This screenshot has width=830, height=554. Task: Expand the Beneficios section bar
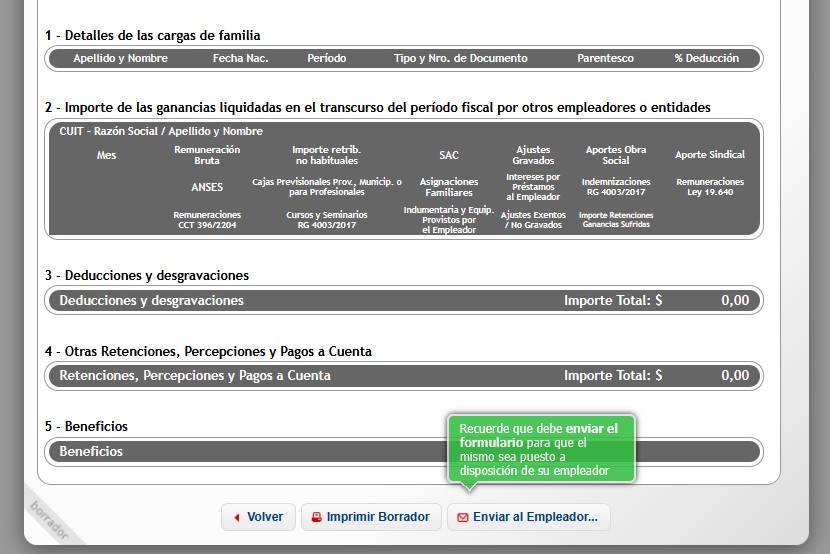click(x=240, y=451)
